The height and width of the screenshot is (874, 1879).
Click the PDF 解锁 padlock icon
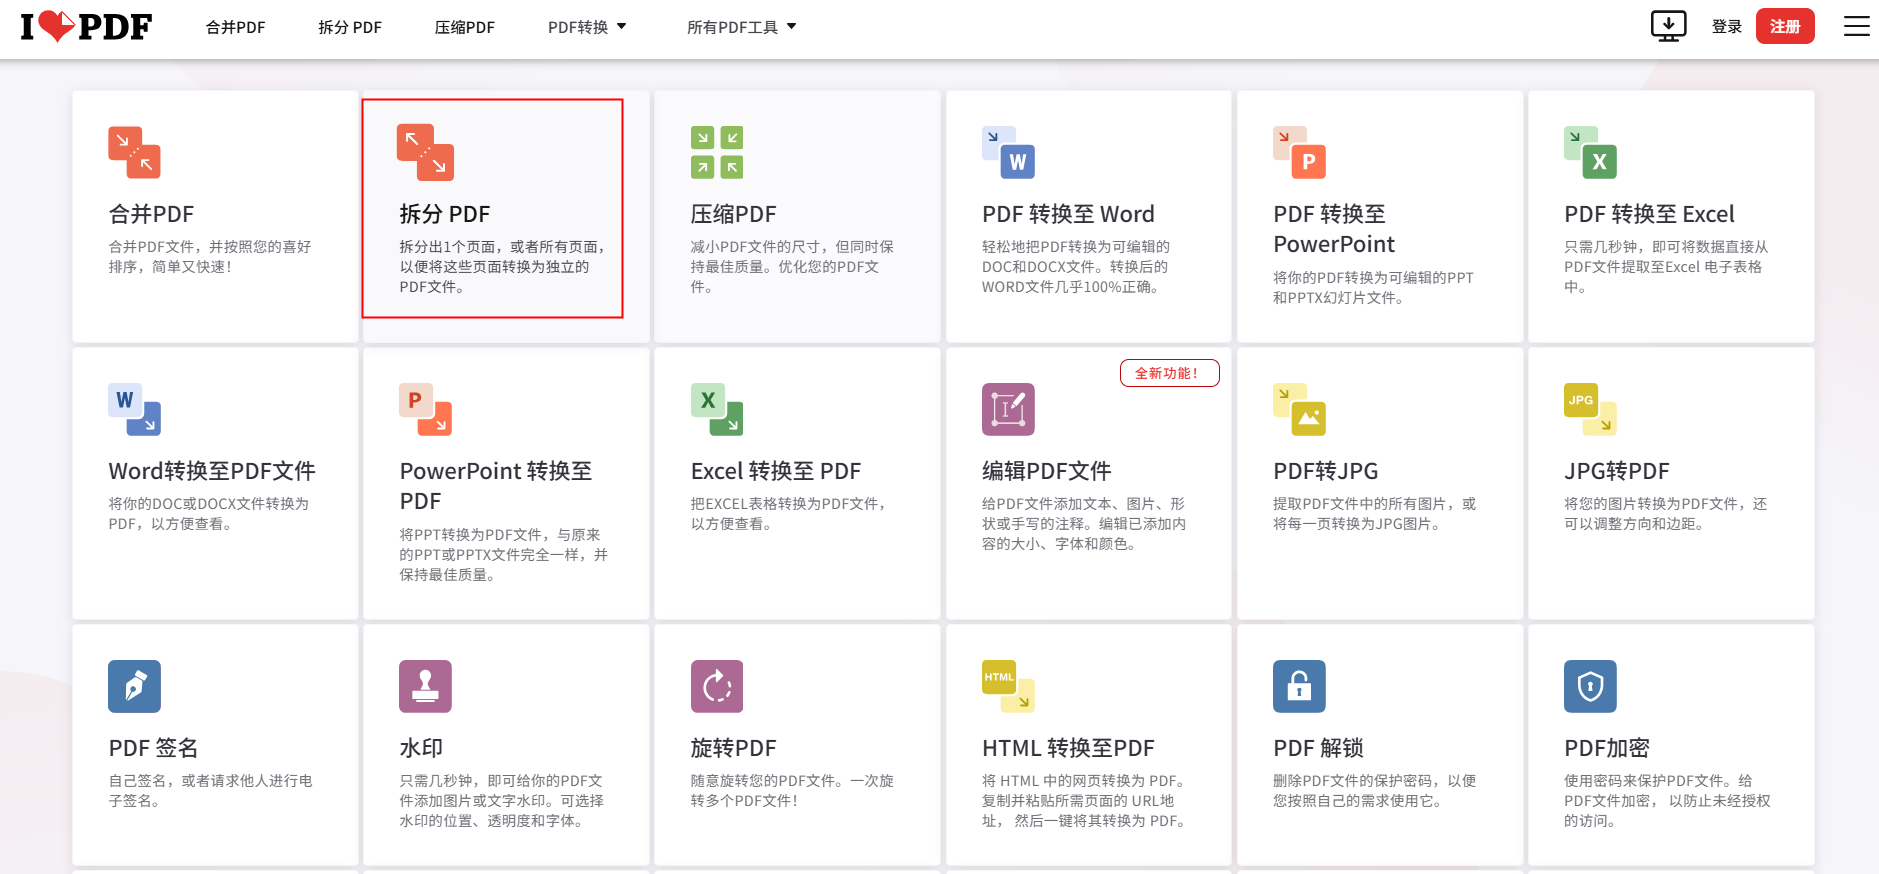[x=1299, y=687]
